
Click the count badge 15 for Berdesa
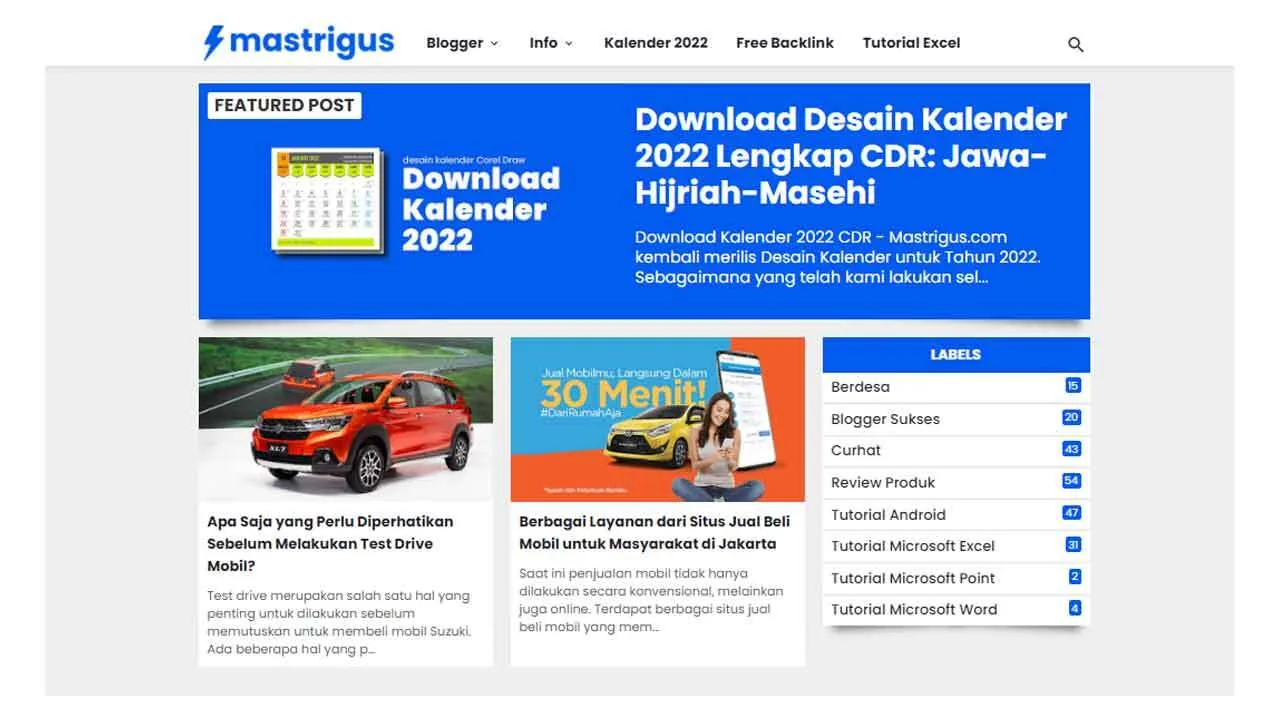(1073, 386)
